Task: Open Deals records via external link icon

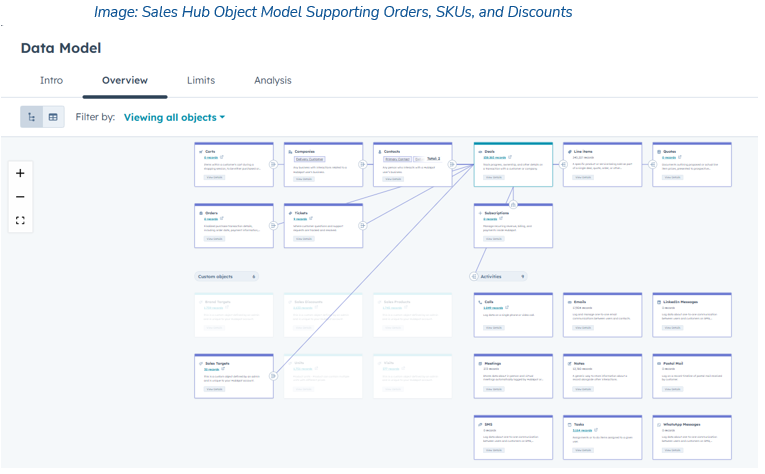Action: (510, 158)
